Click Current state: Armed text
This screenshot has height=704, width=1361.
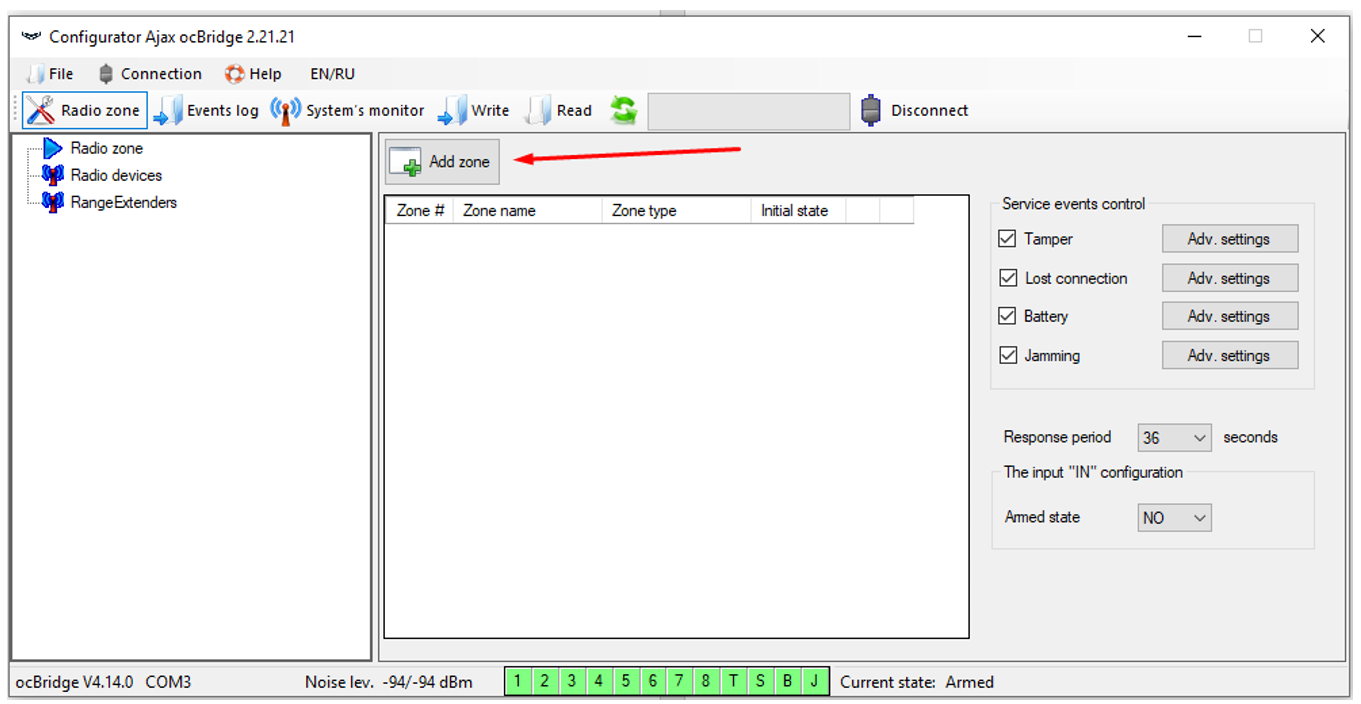coord(917,682)
